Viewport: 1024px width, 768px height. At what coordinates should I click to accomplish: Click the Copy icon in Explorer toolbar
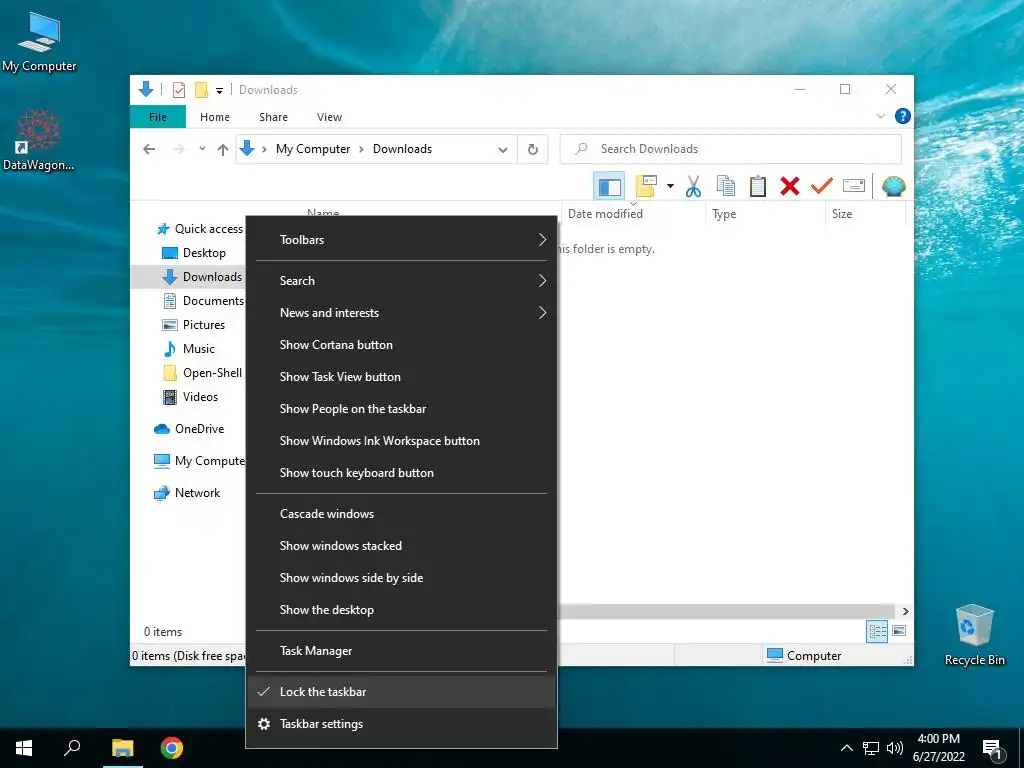click(x=726, y=187)
